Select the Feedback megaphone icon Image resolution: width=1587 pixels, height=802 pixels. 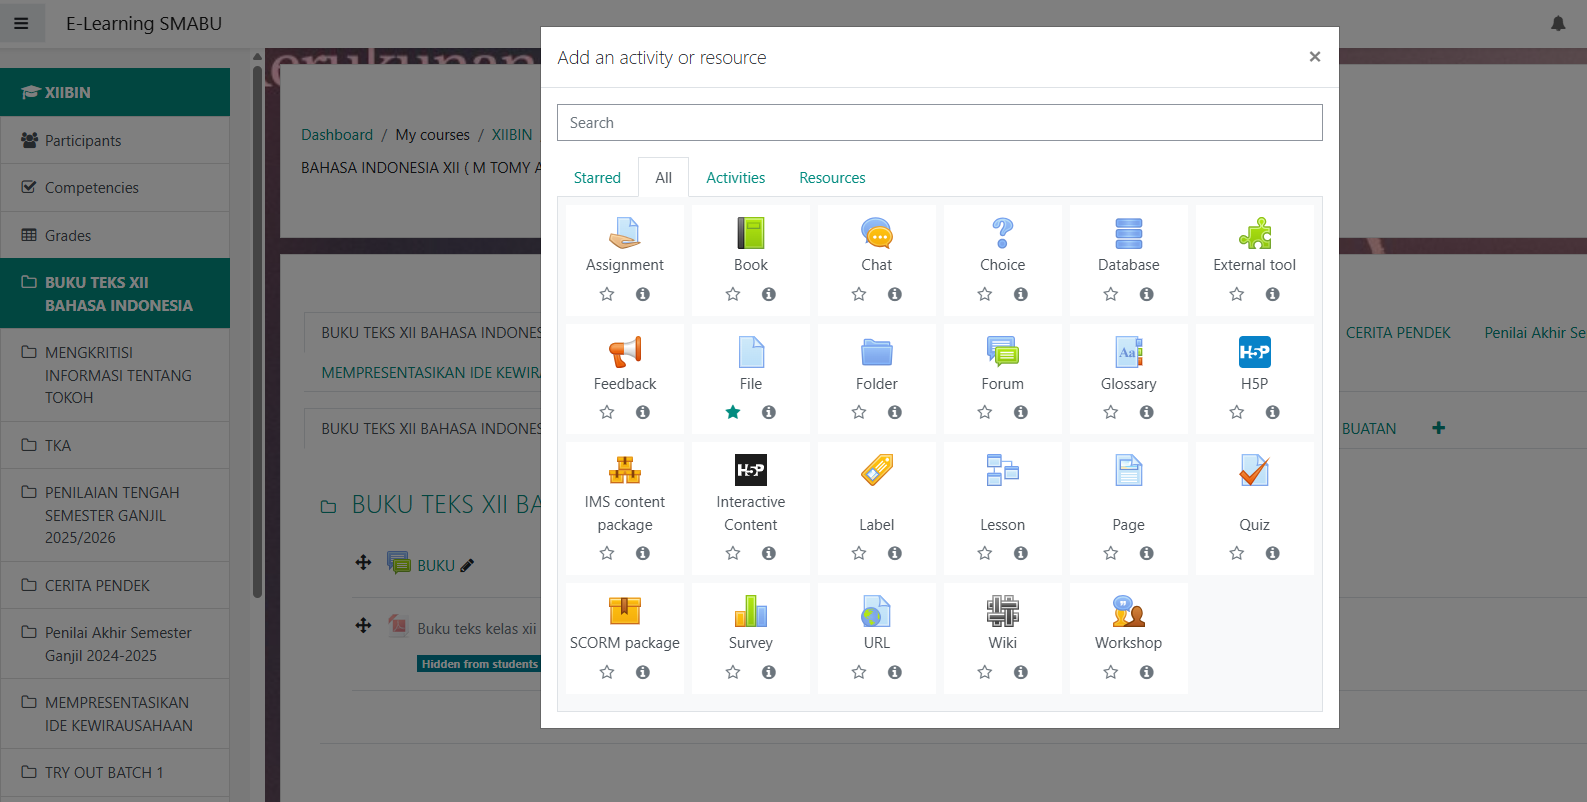624,352
